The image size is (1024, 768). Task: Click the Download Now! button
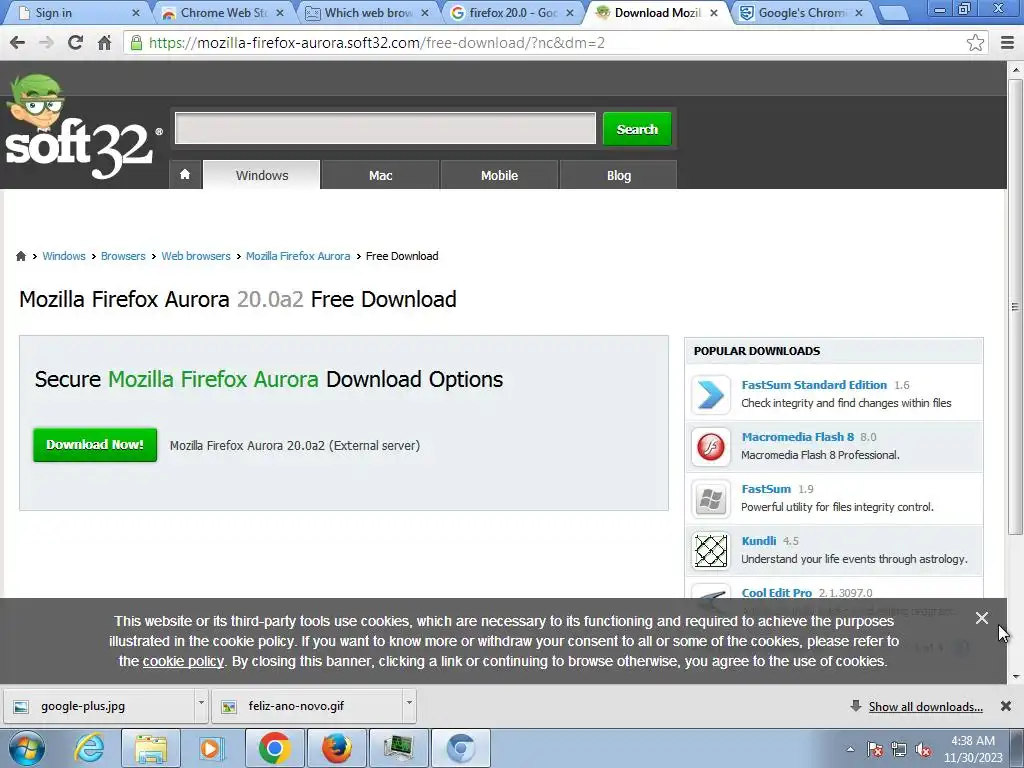(x=95, y=445)
